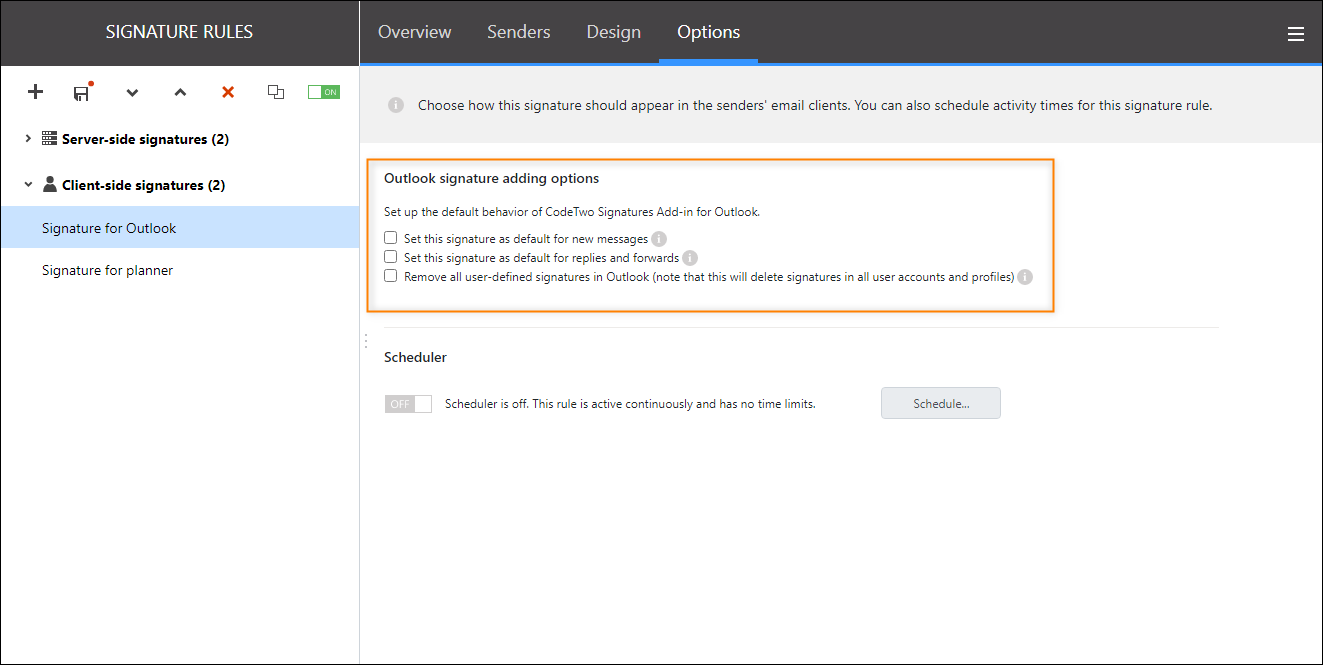Expand the Server-side signatures group
This screenshot has height=665, width=1323.
[26, 139]
